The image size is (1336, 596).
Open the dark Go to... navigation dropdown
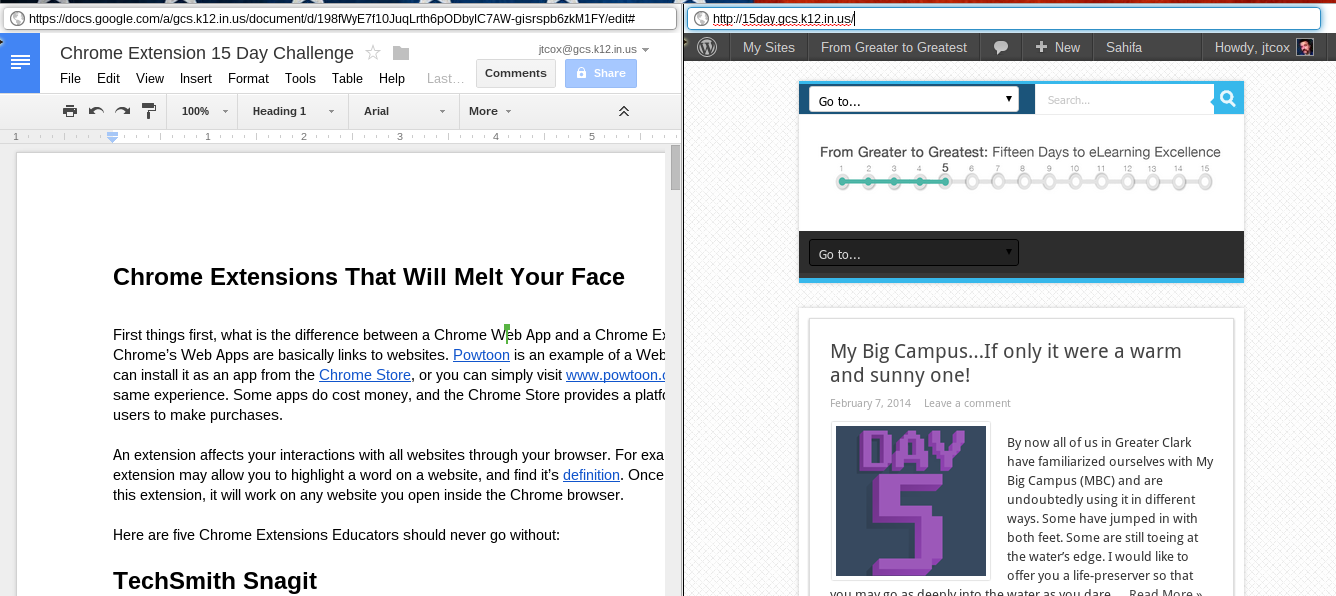tap(913, 254)
